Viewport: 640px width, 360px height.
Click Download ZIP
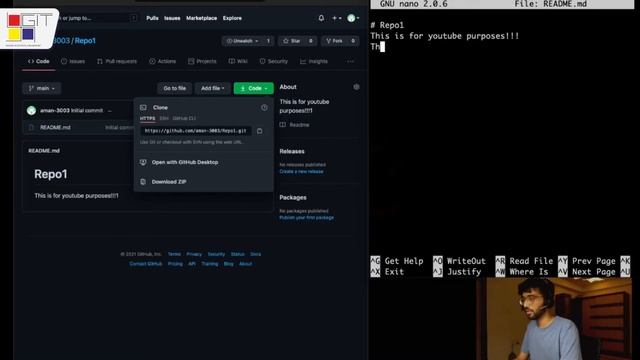coord(169,182)
